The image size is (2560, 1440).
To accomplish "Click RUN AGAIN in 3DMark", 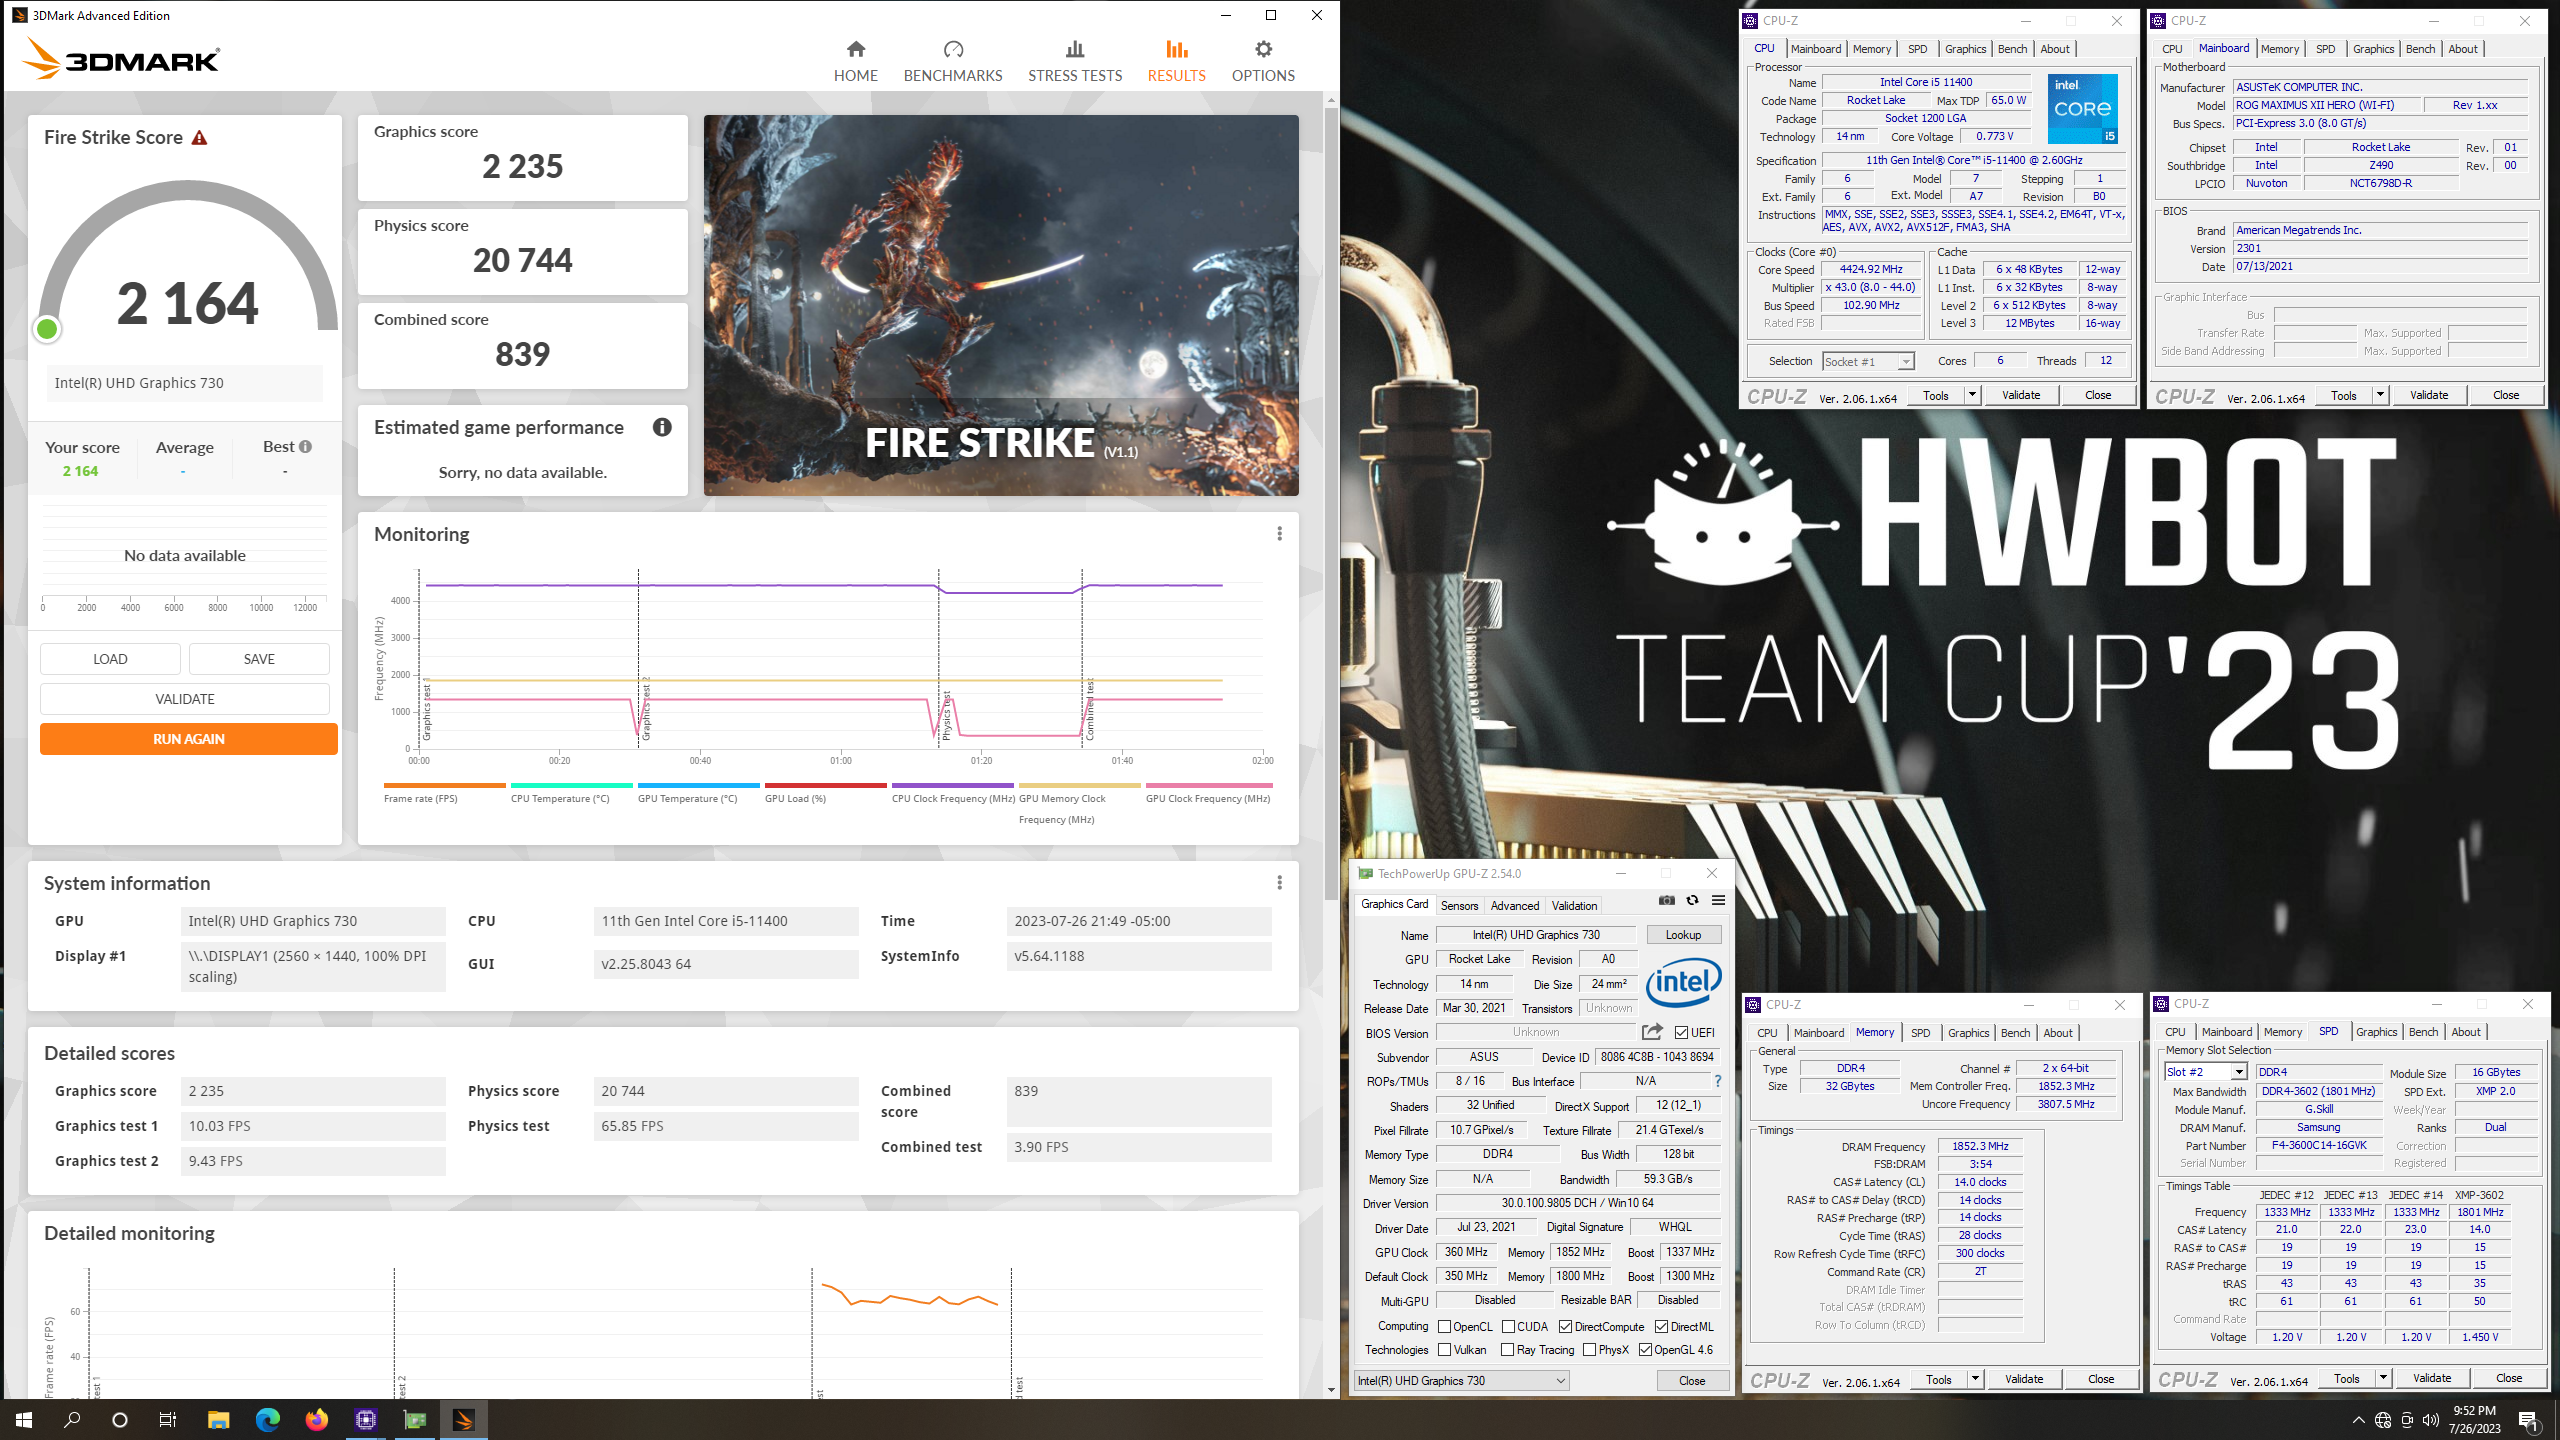I will point(188,739).
